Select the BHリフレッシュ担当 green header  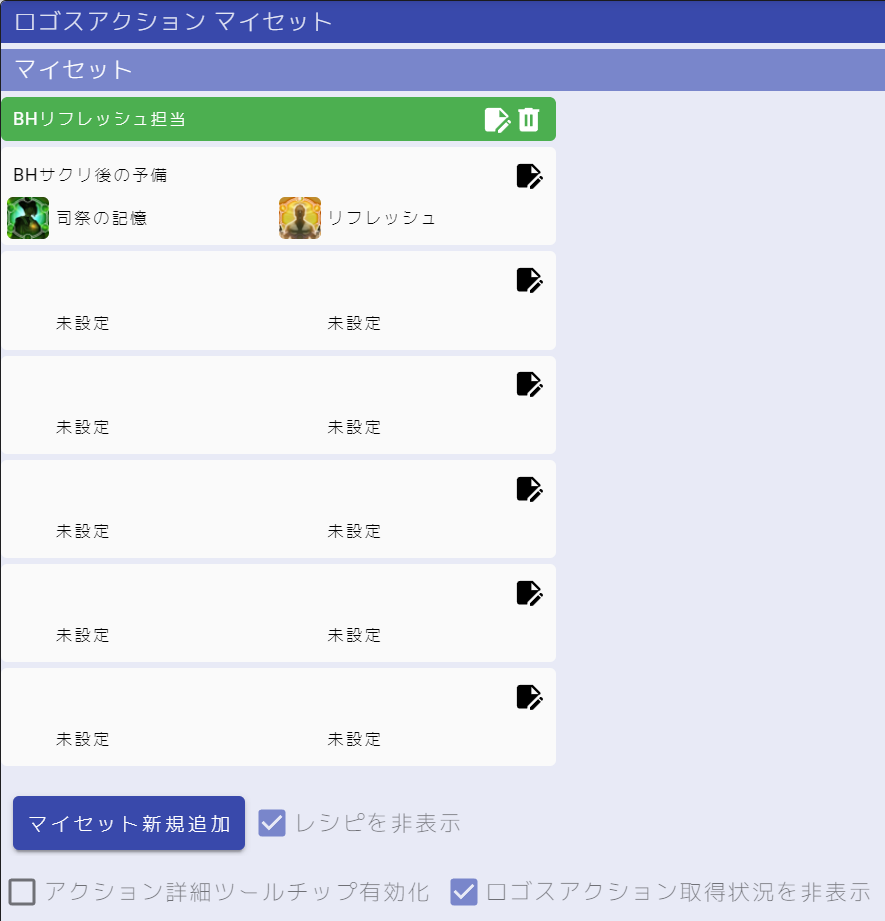(278, 119)
